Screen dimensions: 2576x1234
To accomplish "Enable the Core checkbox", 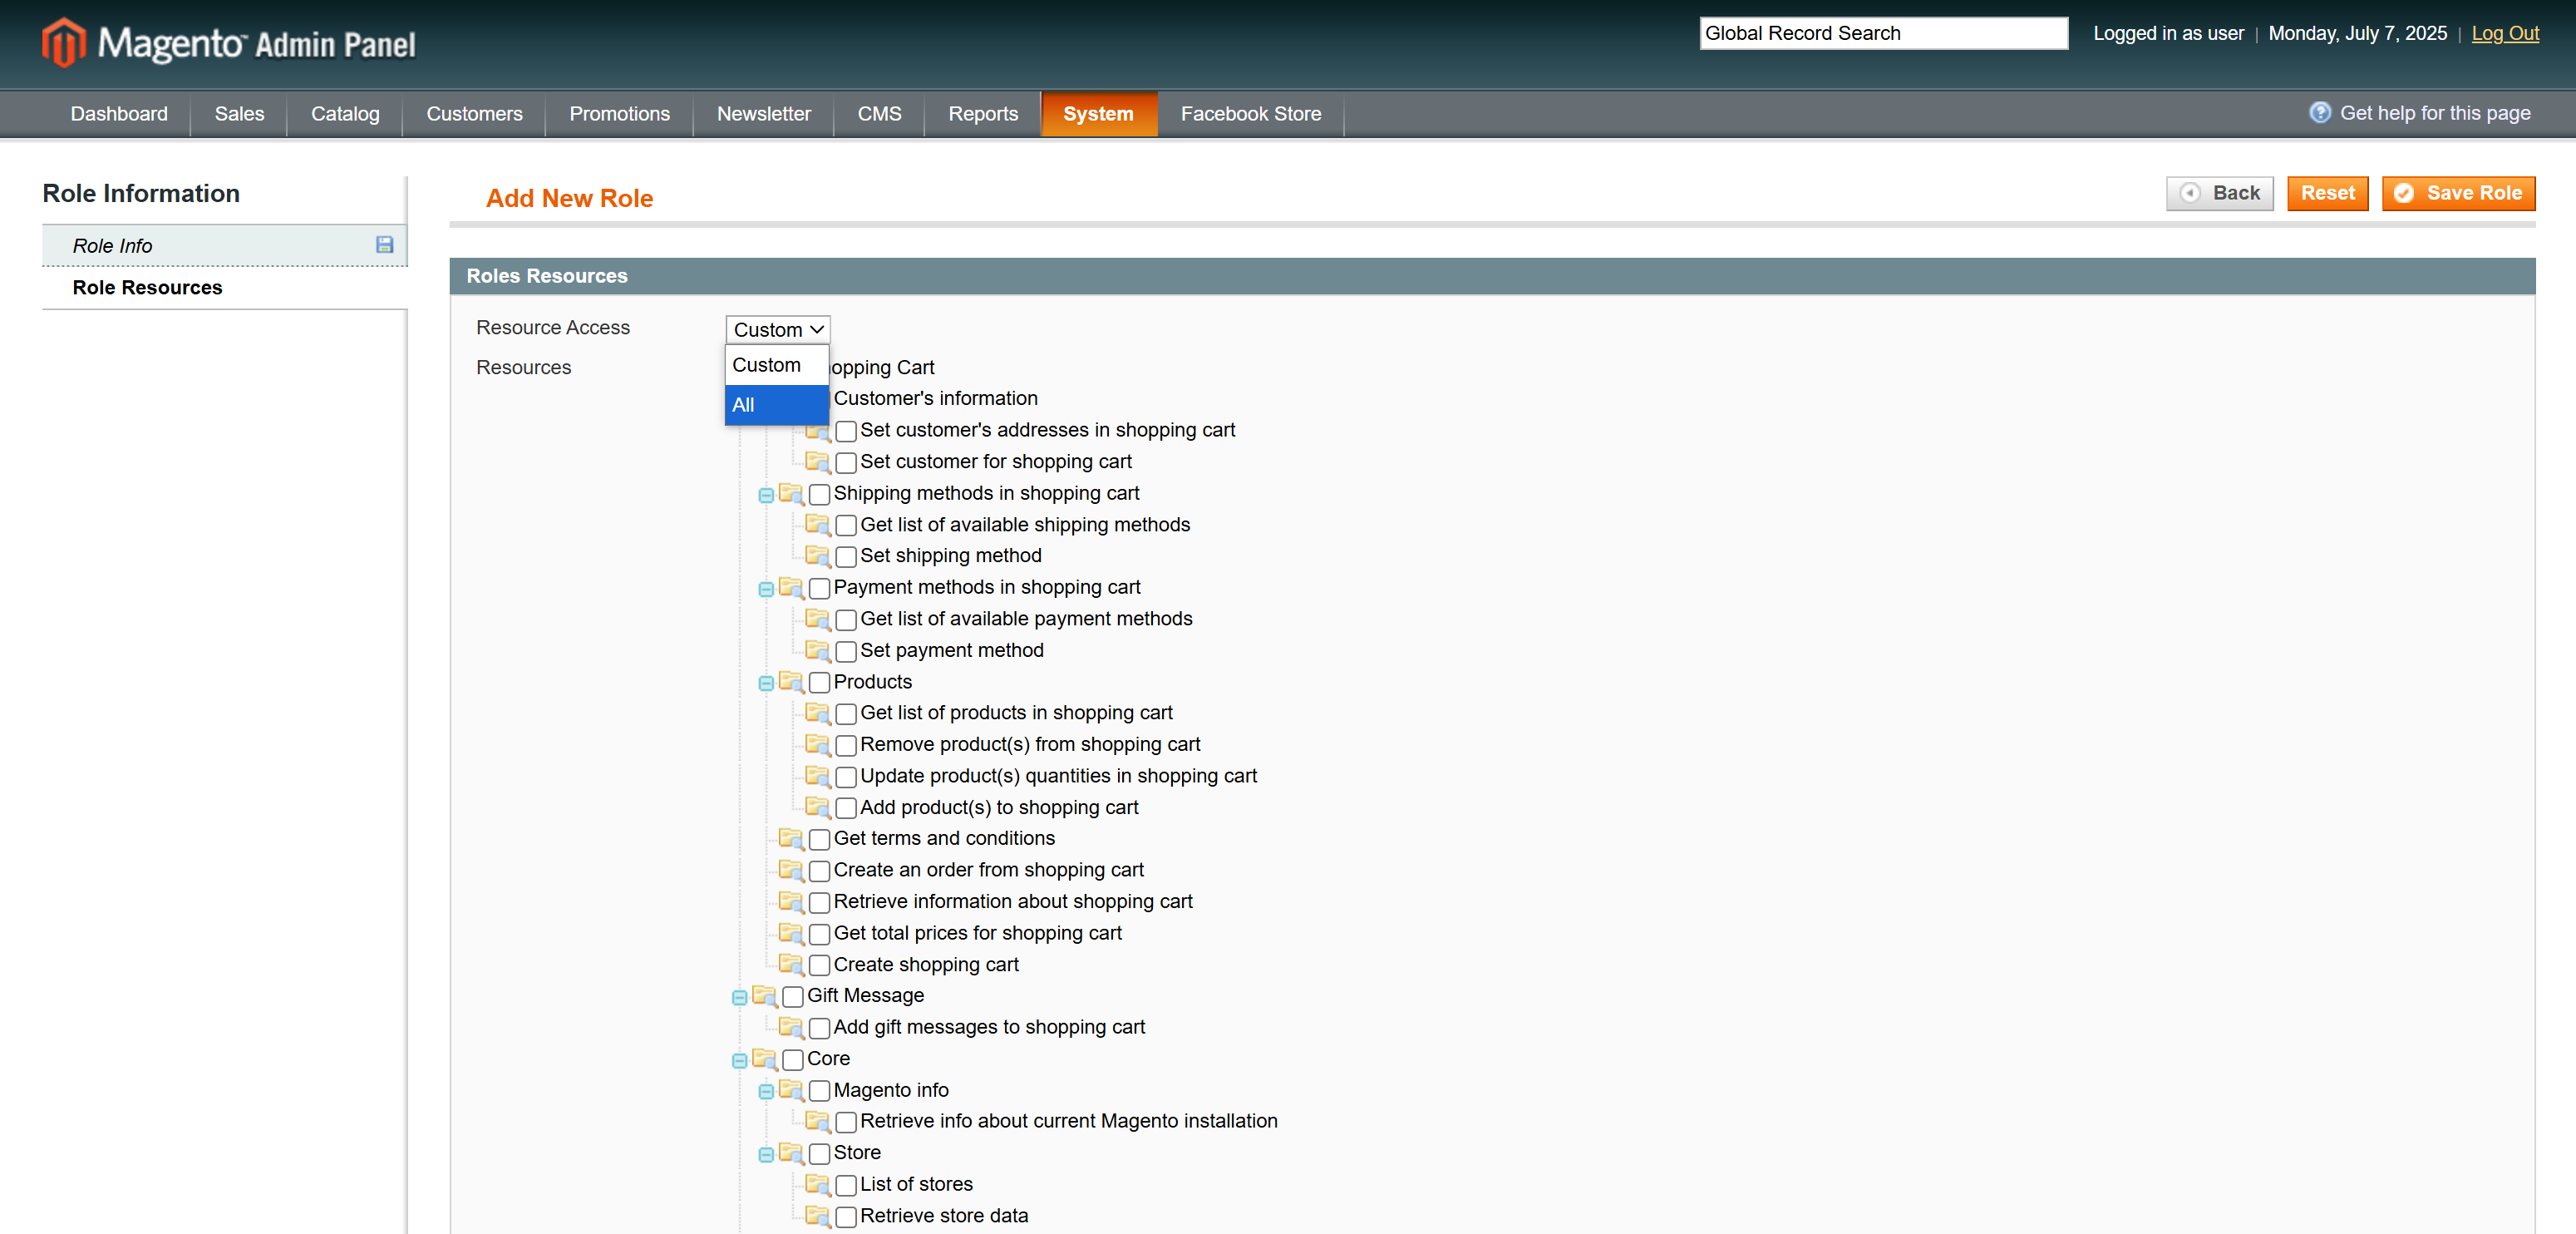I will click(x=793, y=1060).
